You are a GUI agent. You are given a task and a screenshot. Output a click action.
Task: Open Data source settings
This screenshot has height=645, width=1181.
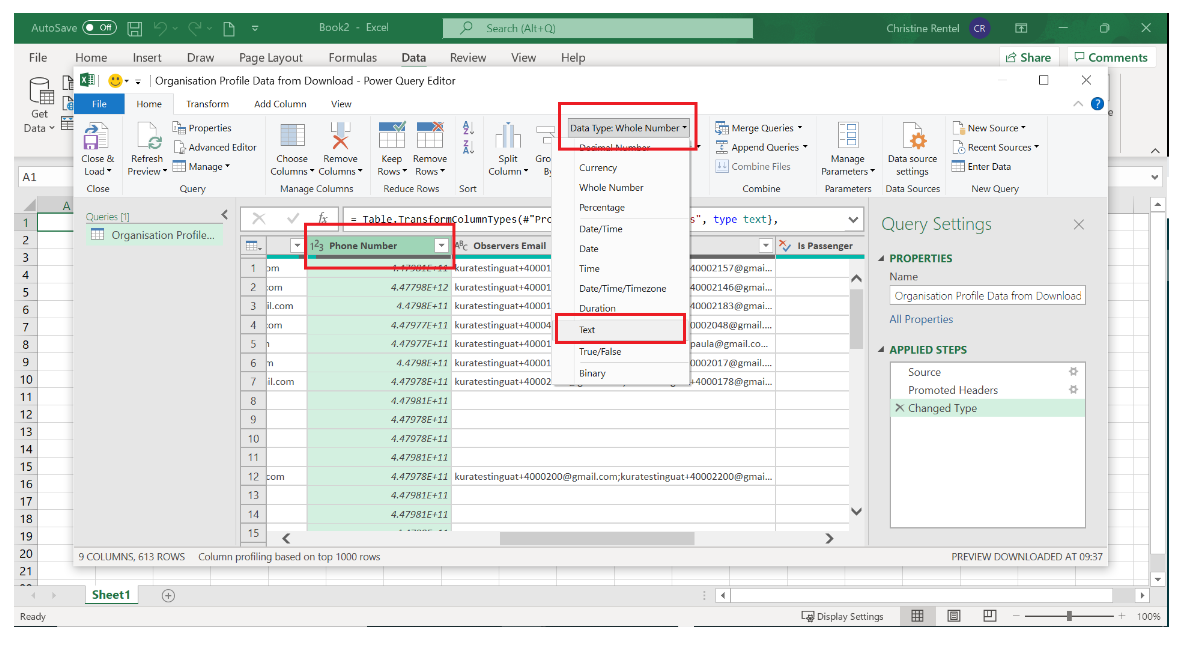click(913, 149)
